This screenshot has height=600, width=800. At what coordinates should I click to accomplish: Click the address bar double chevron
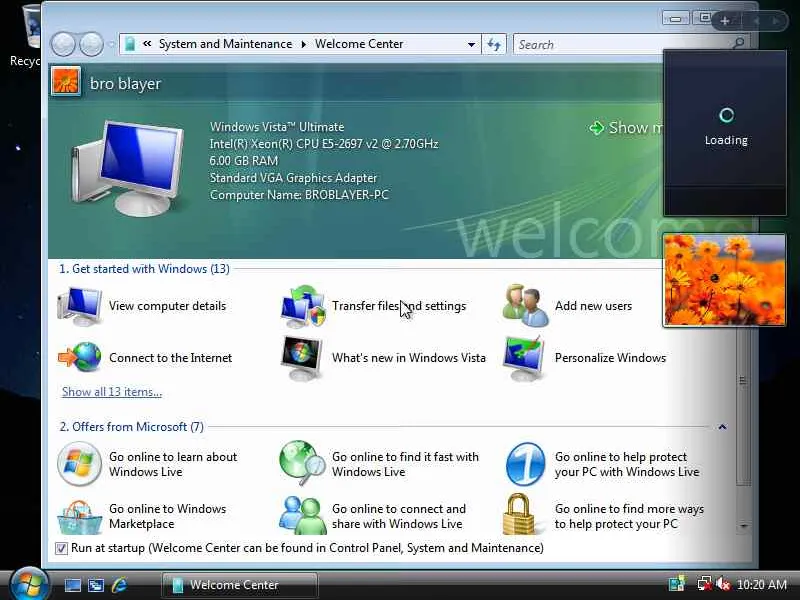pos(147,44)
